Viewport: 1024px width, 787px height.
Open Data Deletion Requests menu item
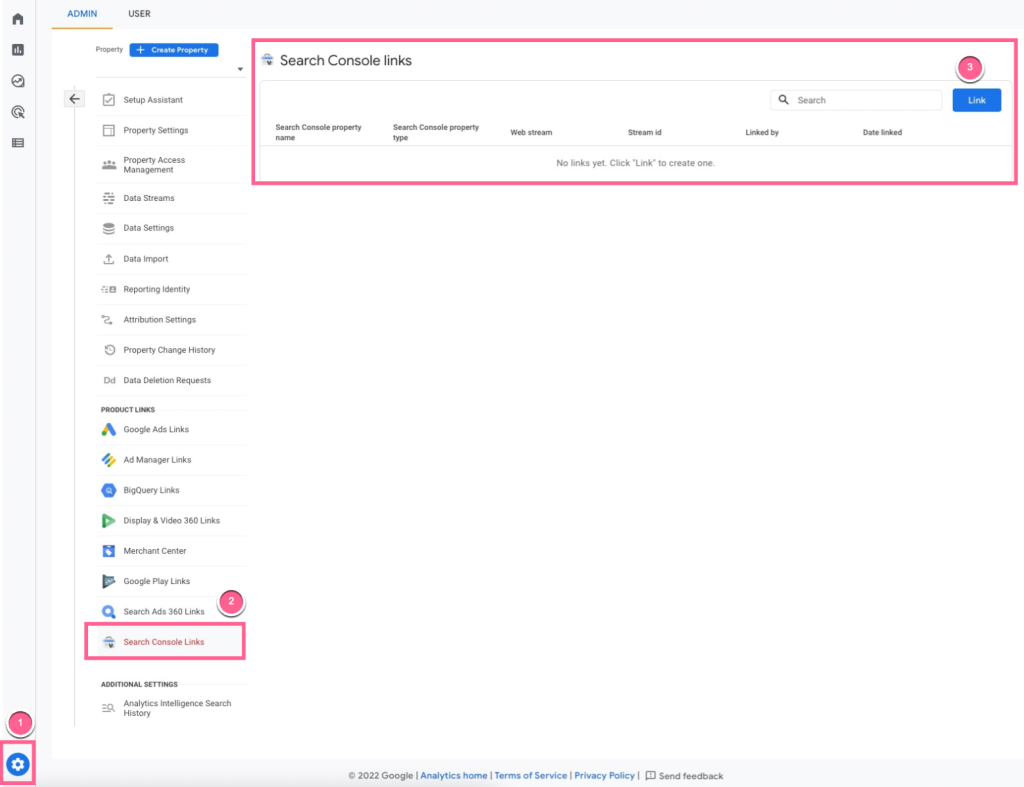click(171, 380)
